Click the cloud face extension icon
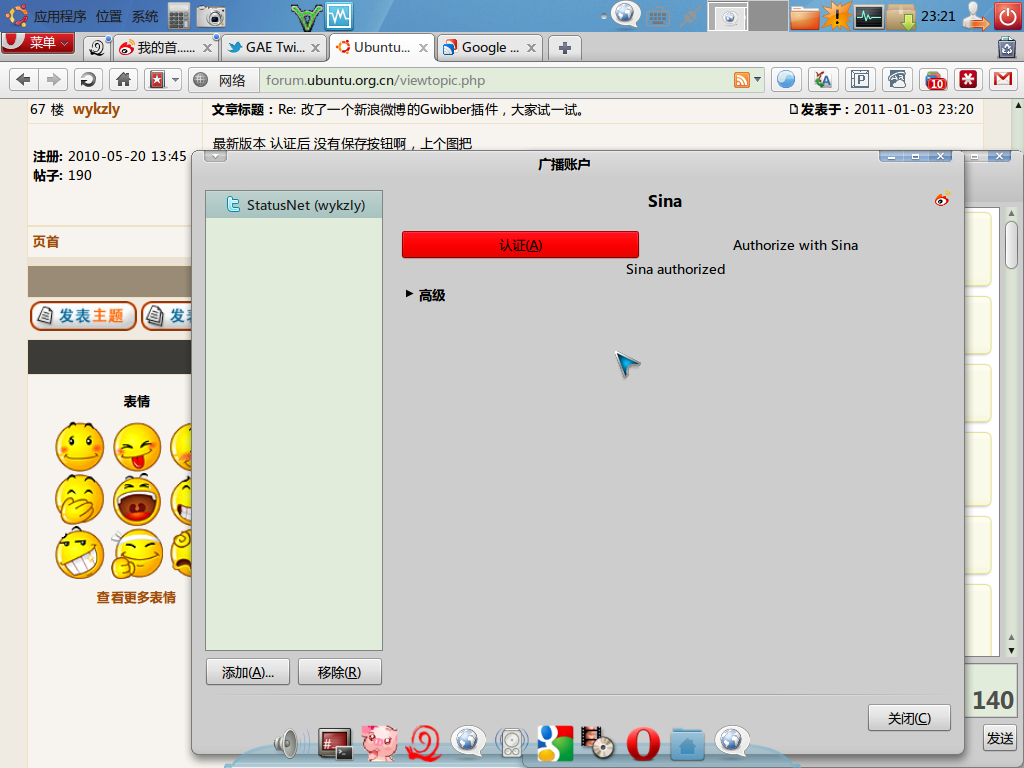 coord(897,80)
